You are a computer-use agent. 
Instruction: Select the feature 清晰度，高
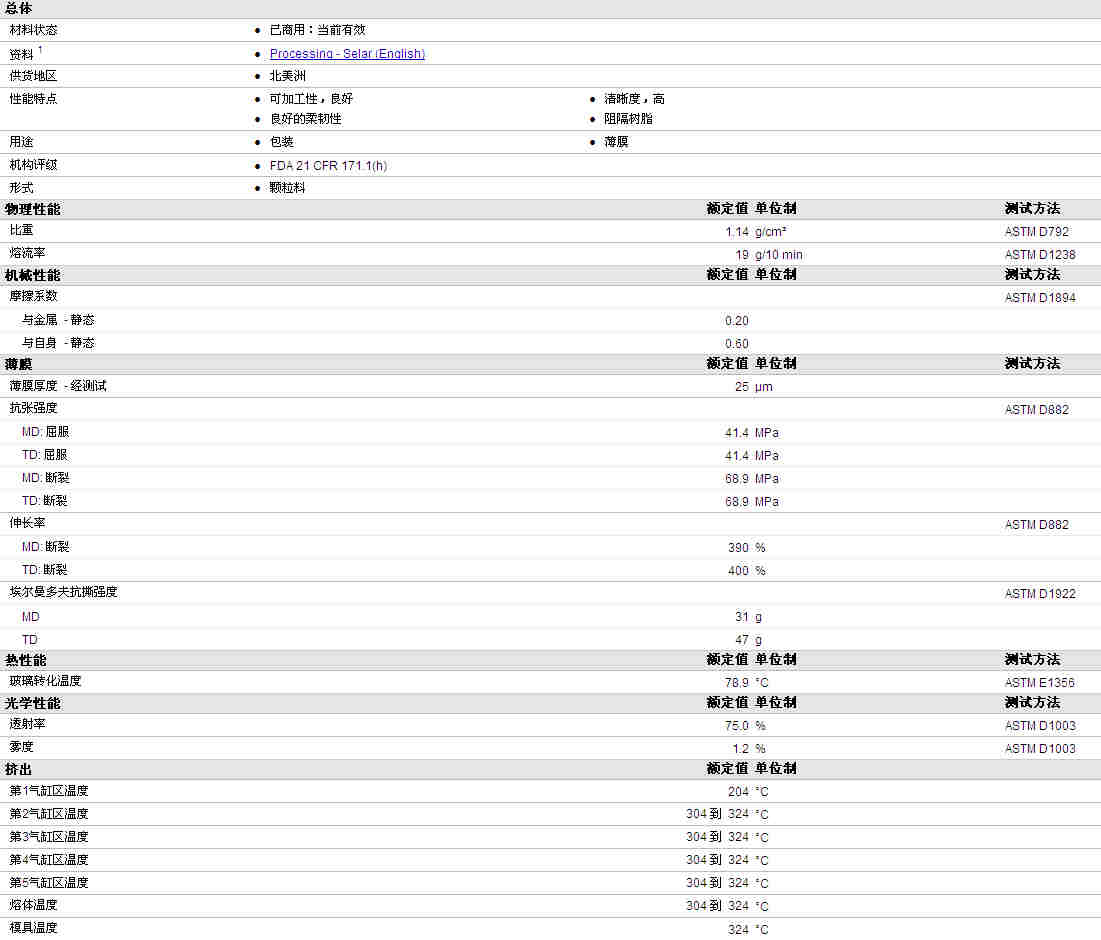pos(634,99)
